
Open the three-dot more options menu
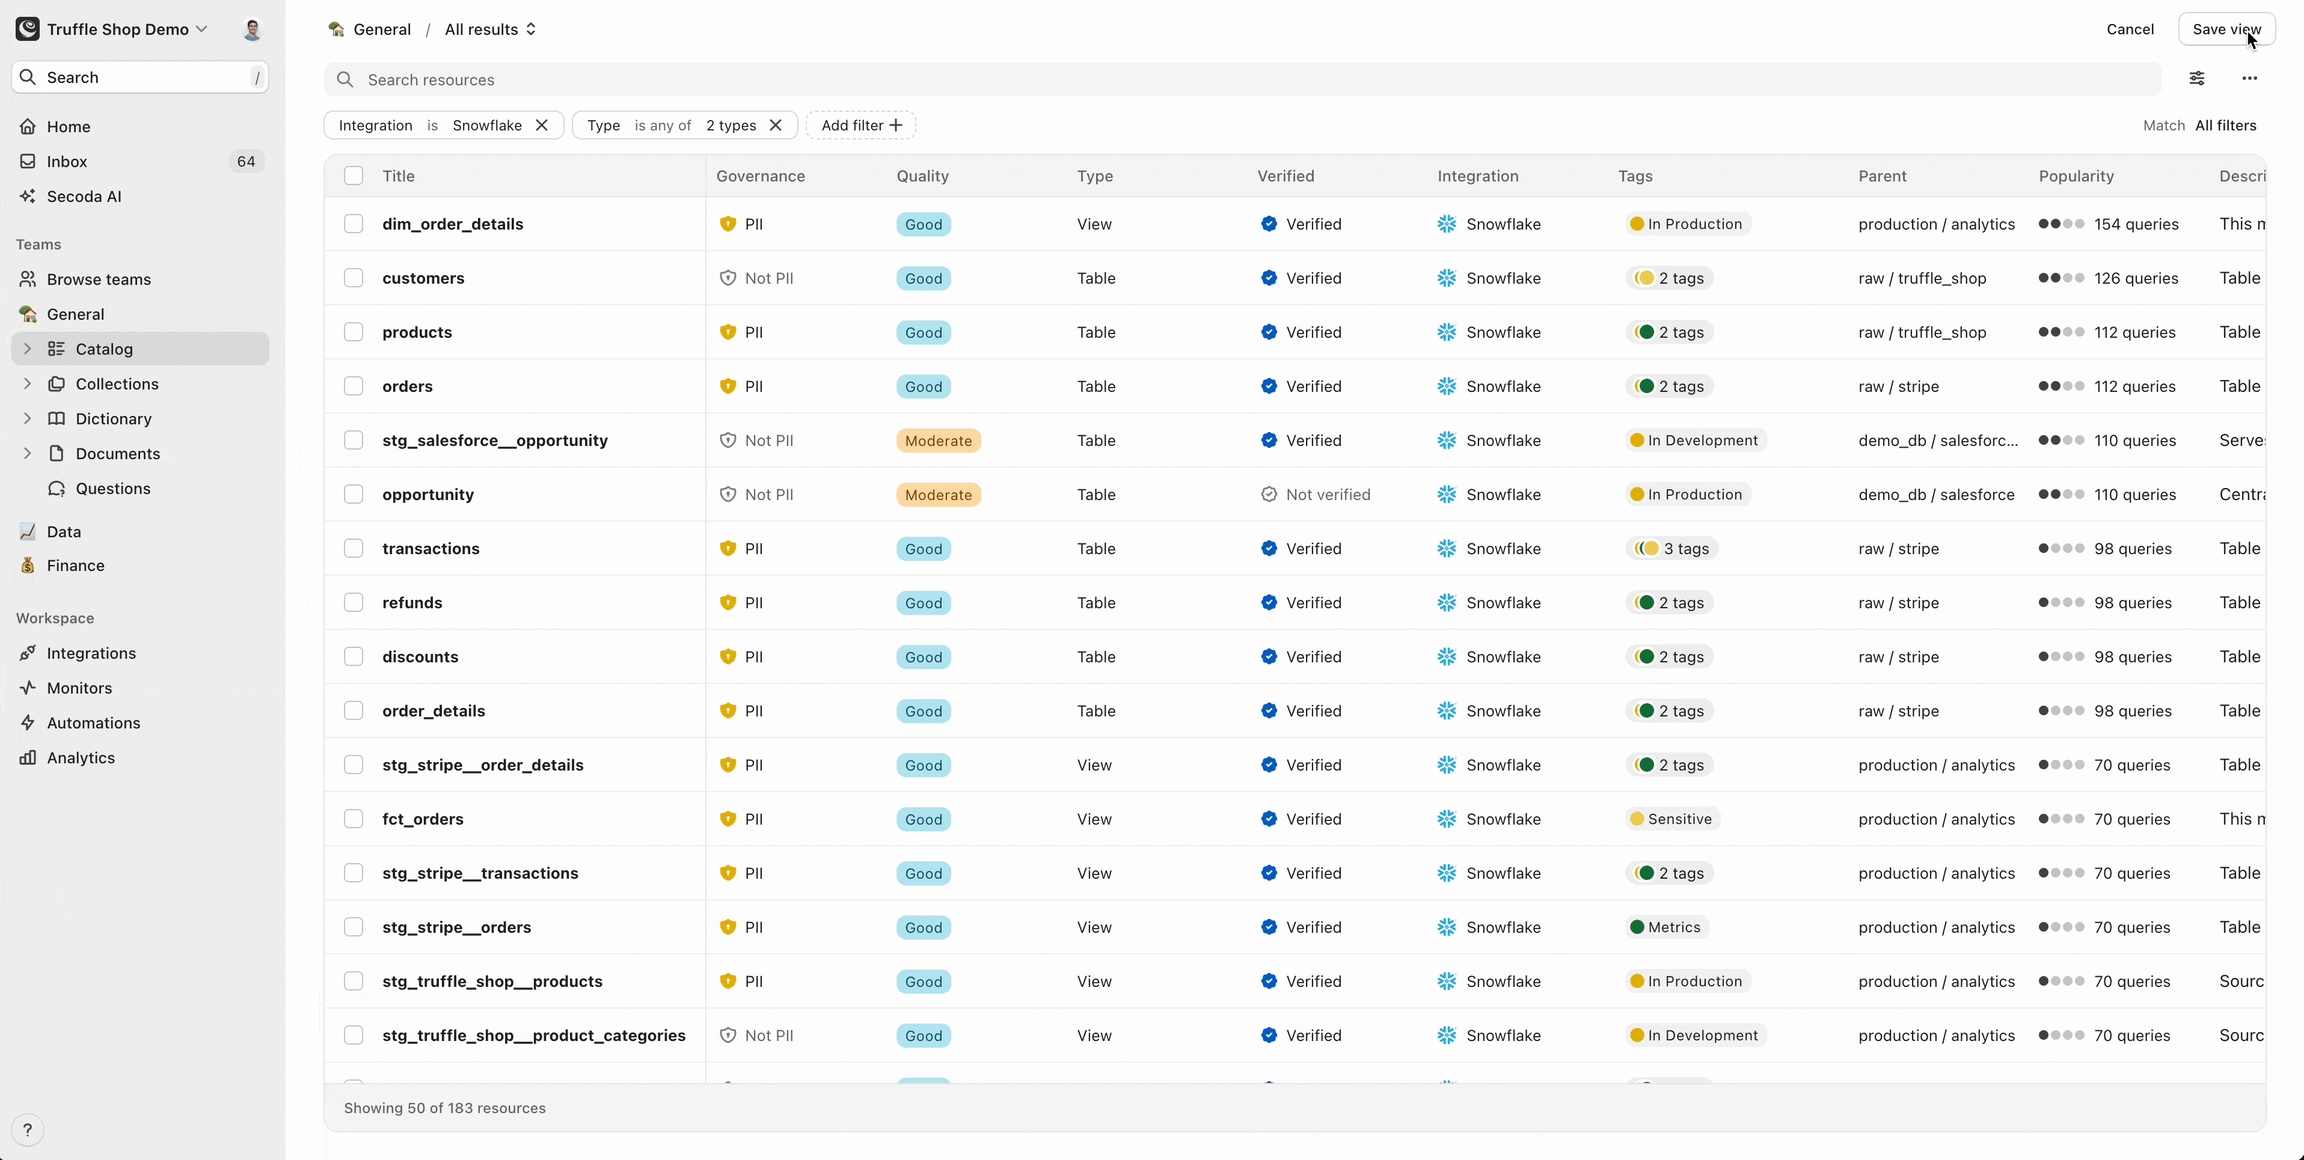click(2249, 78)
